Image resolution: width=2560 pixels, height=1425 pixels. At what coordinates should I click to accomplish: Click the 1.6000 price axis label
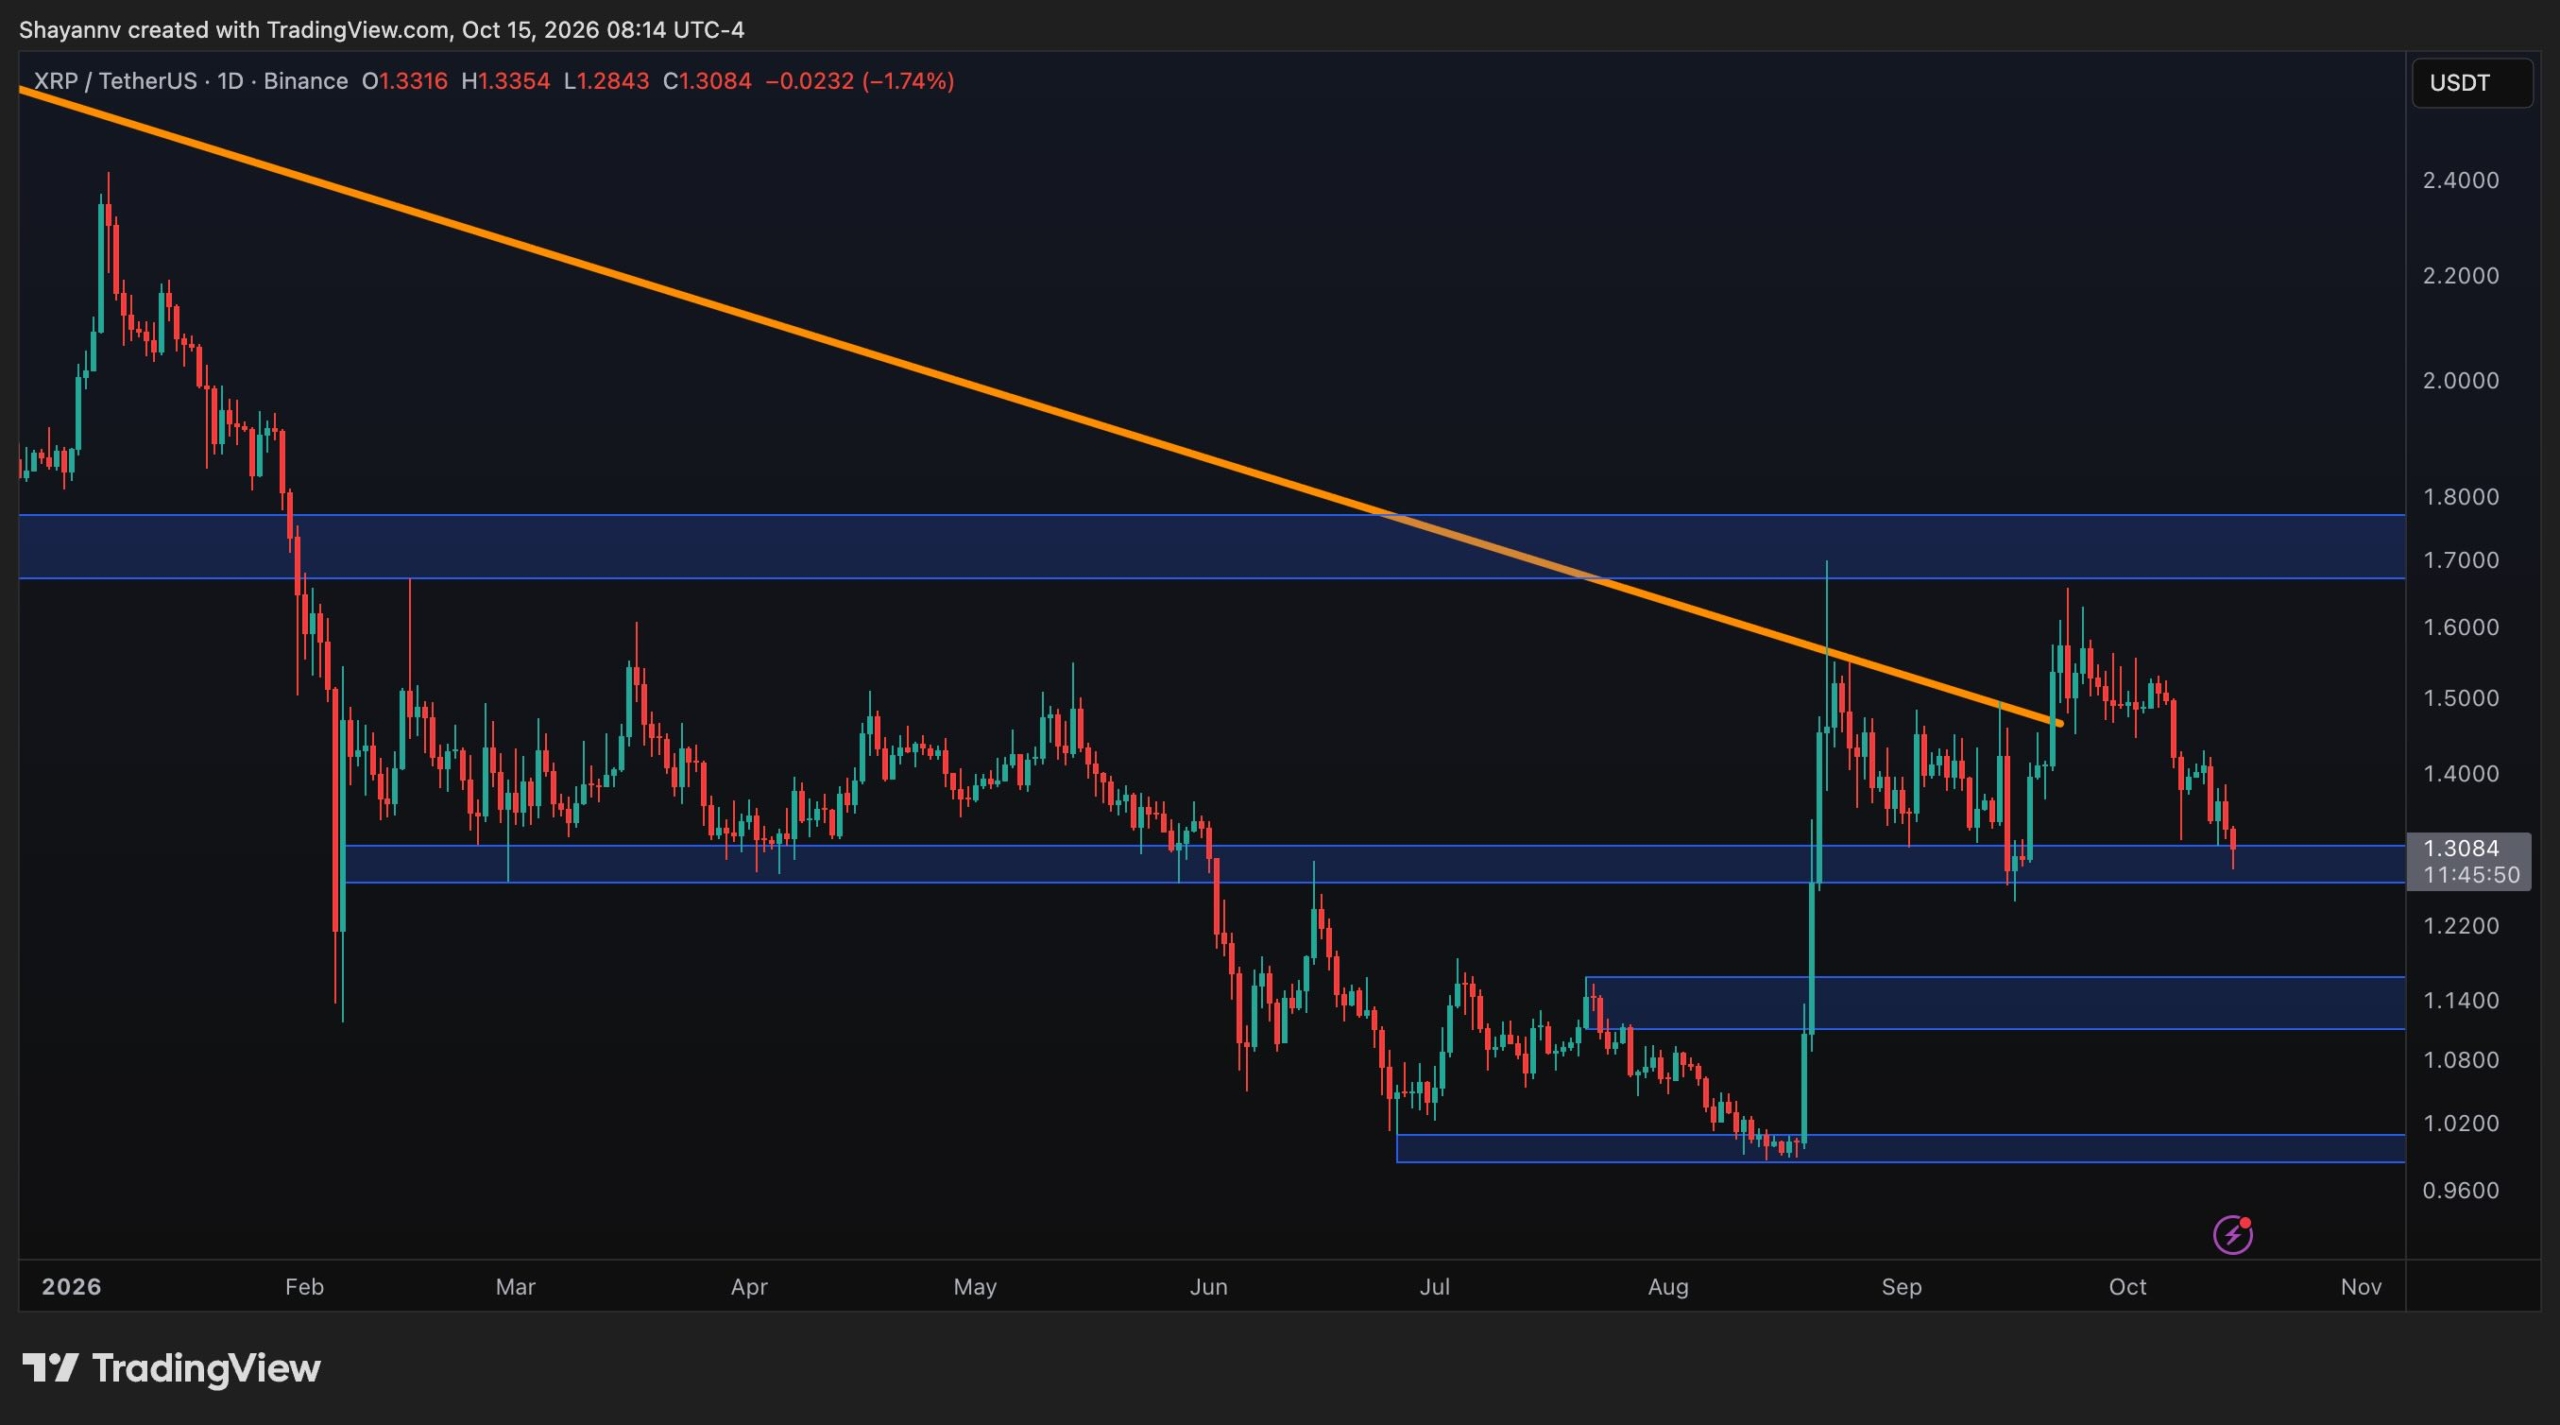click(x=2460, y=627)
